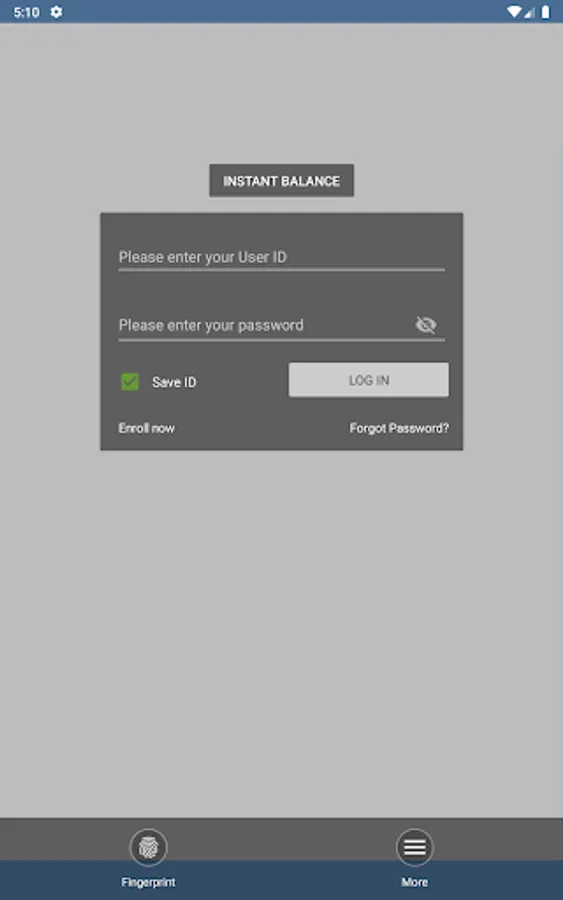This screenshot has height=900, width=563.
Task: Tap the battery status icon
Action: pyautogui.click(x=546, y=12)
